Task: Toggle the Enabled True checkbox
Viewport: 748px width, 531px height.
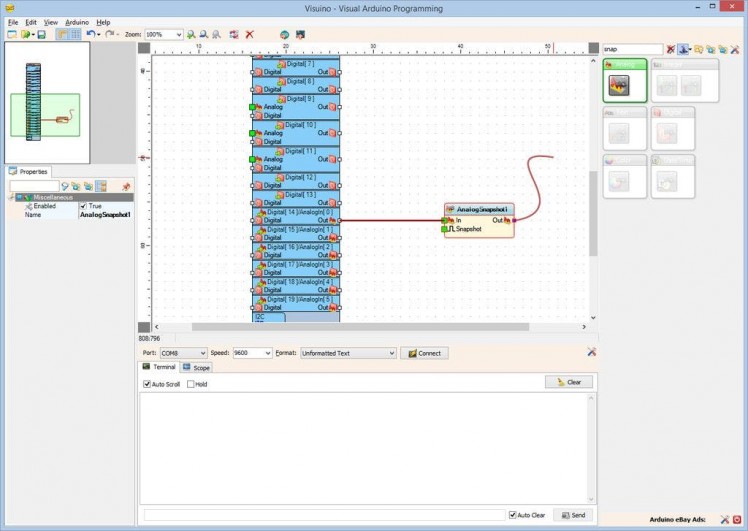Action: point(83,206)
